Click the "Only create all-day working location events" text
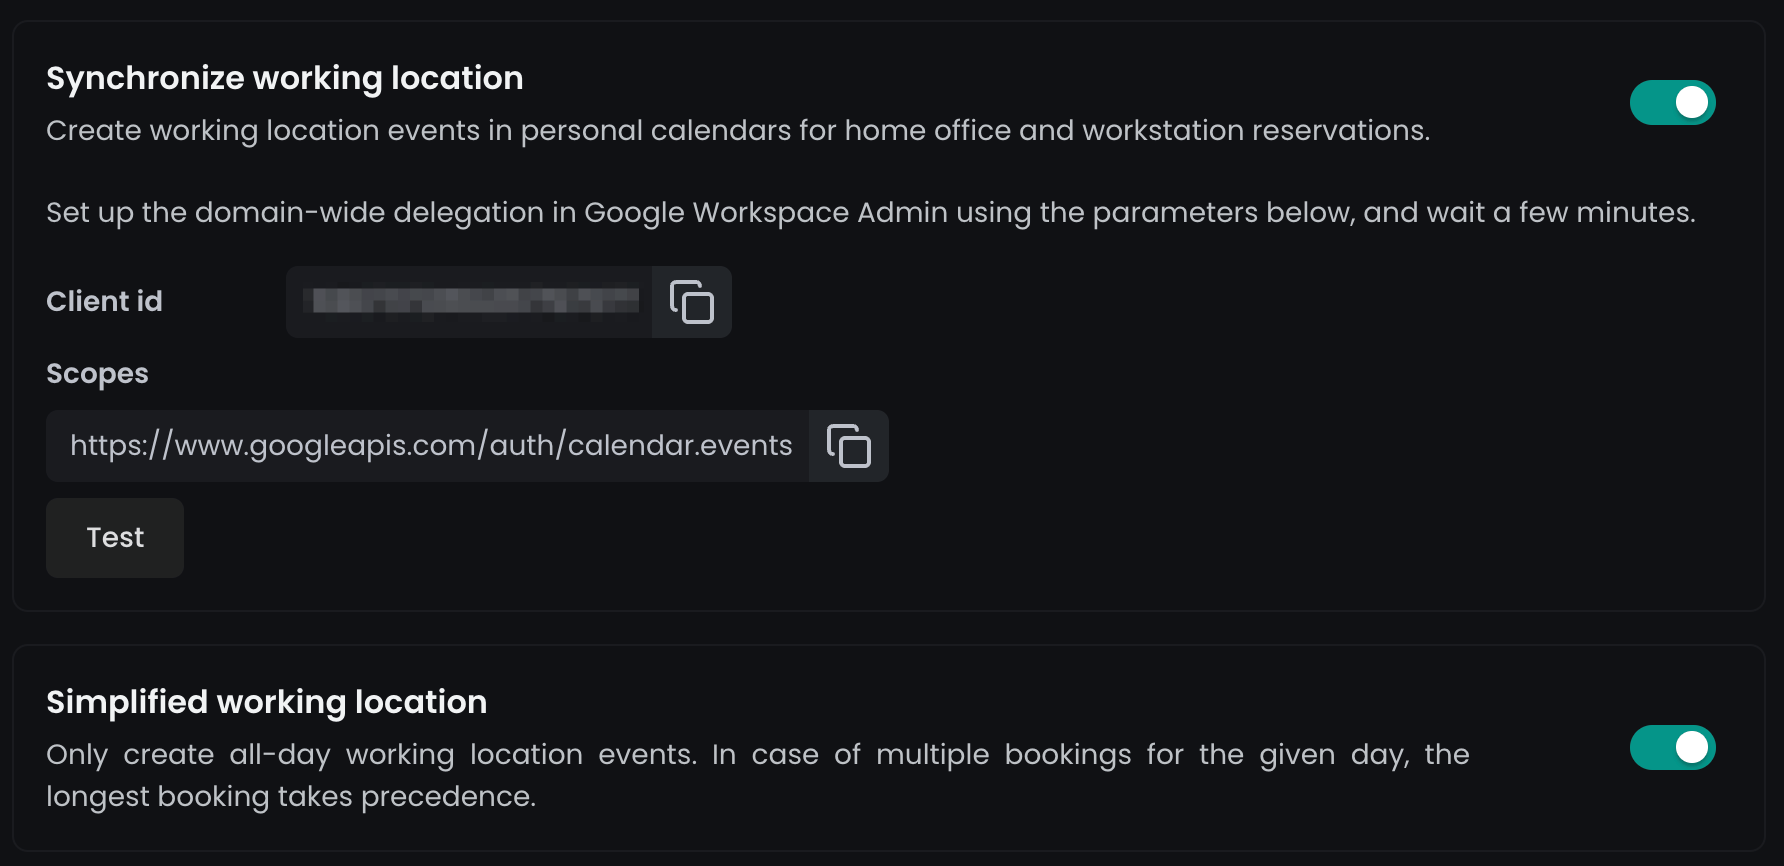1784x866 pixels. [x=371, y=754]
